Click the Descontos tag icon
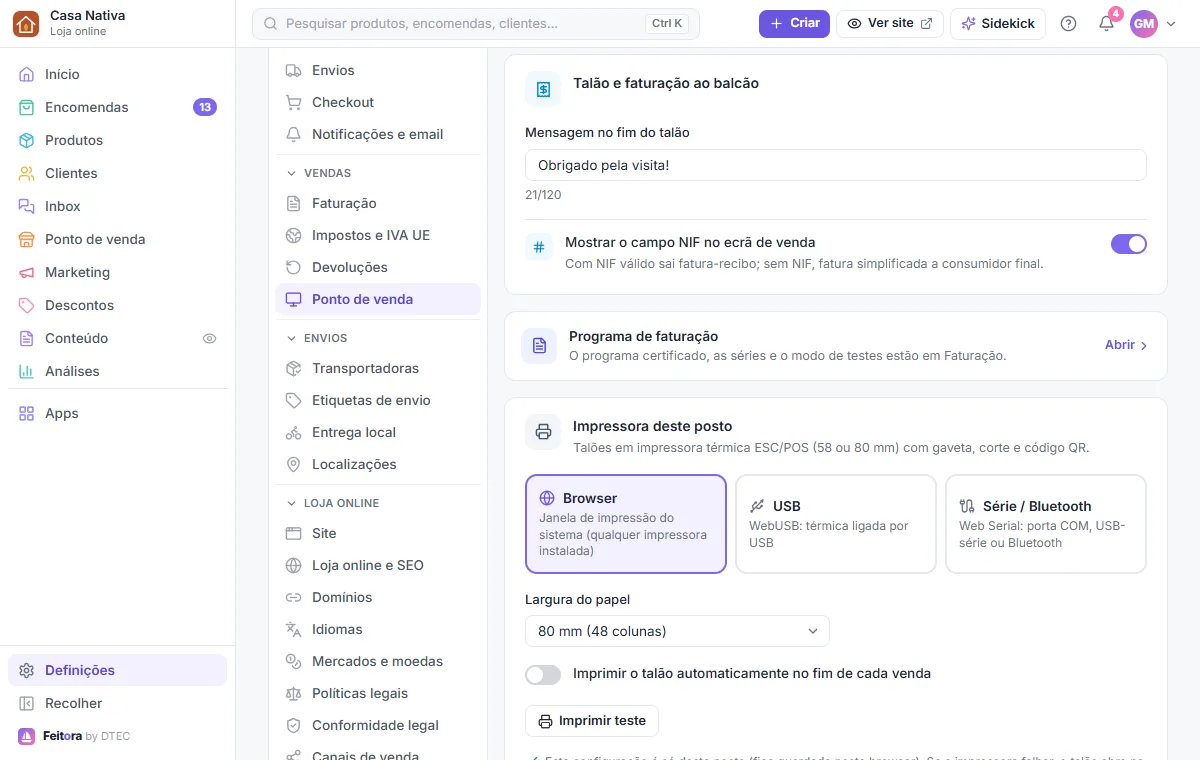This screenshot has height=760, width=1200. tap(27, 305)
